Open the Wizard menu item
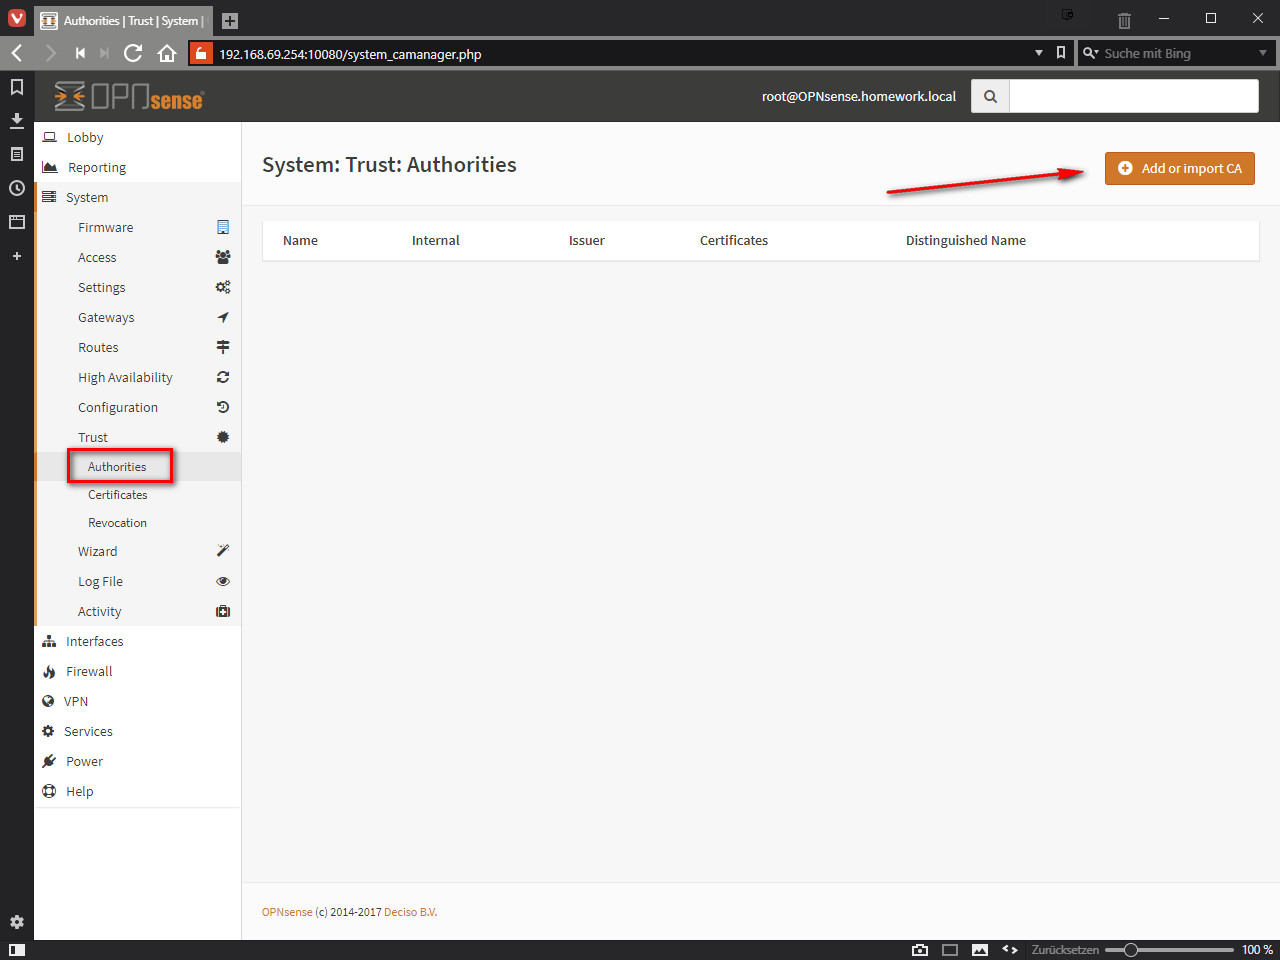 pyautogui.click(x=98, y=551)
